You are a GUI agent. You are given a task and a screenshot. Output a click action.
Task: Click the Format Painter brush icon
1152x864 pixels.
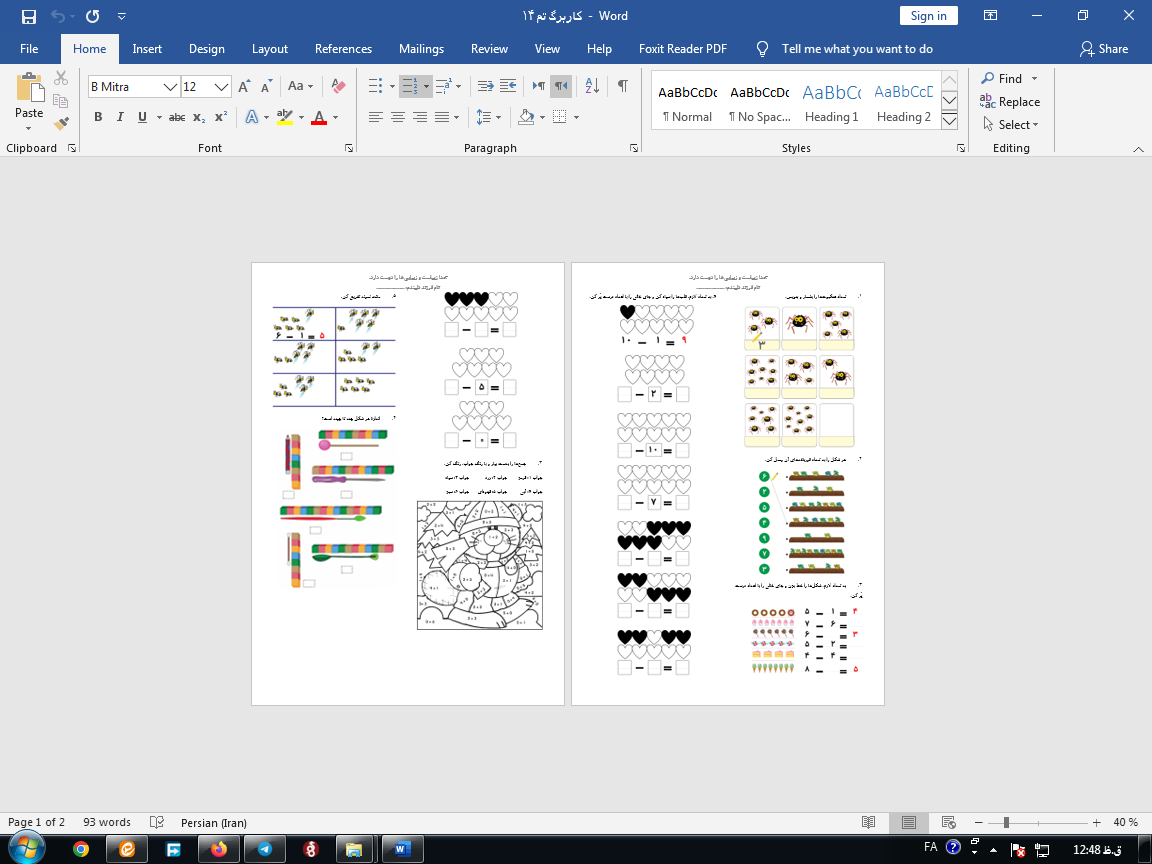pyautogui.click(x=61, y=124)
